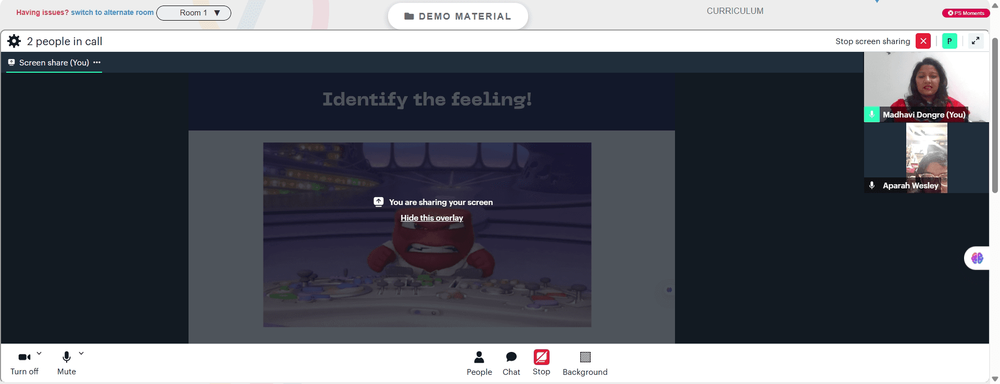Screen dimensions: 1000x384
Task: Click switch to alternate room link
Action: (112, 13)
